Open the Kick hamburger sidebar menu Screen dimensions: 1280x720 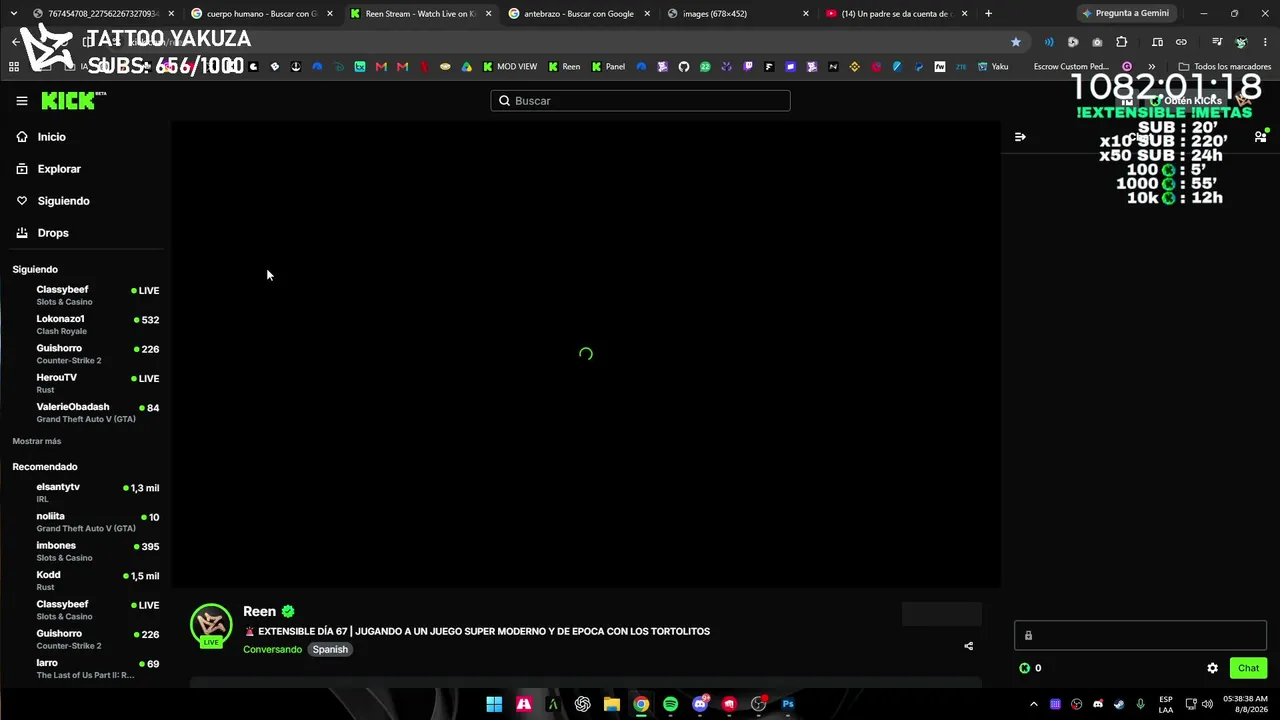click(x=22, y=101)
